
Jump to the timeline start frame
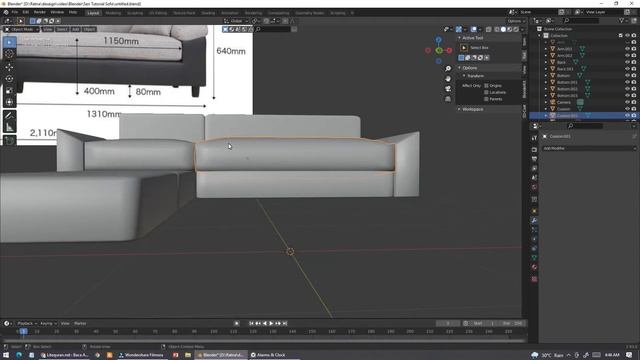coord(251,323)
